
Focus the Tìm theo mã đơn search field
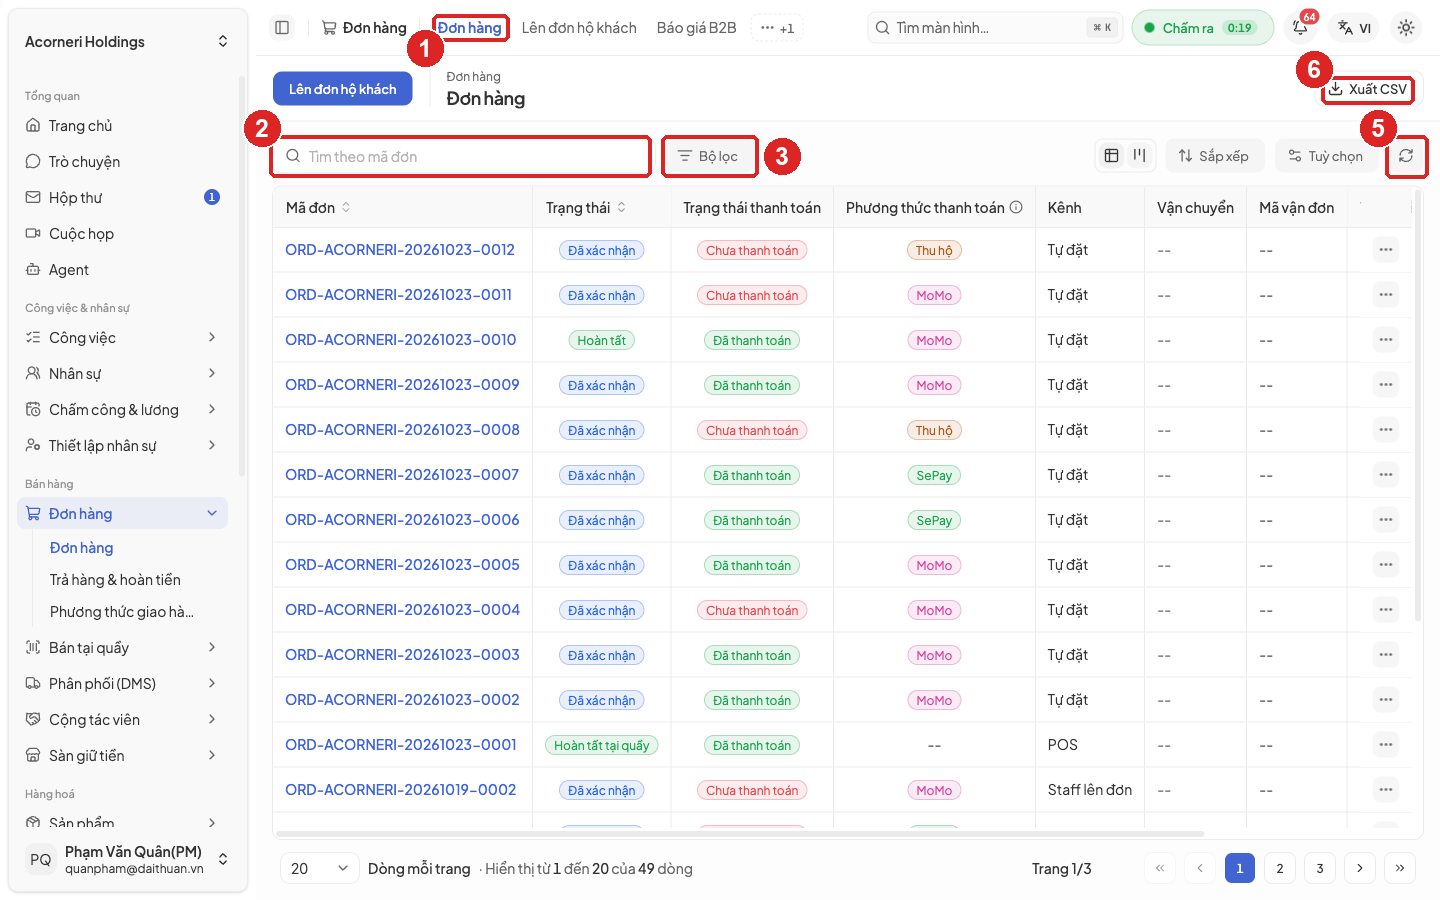461,156
